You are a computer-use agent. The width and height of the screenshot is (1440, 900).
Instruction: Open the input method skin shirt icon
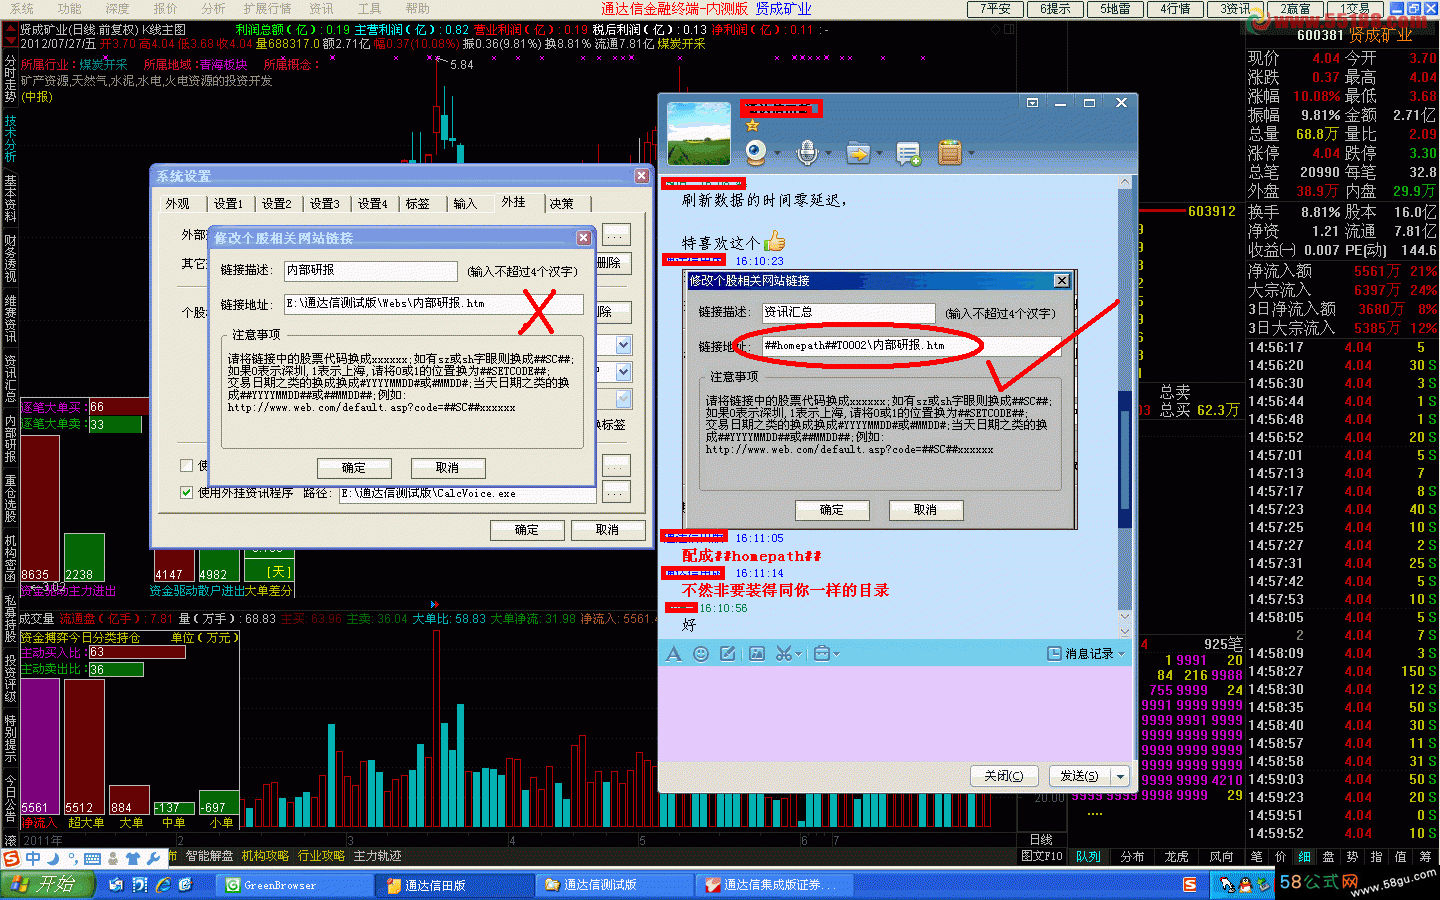(132, 858)
